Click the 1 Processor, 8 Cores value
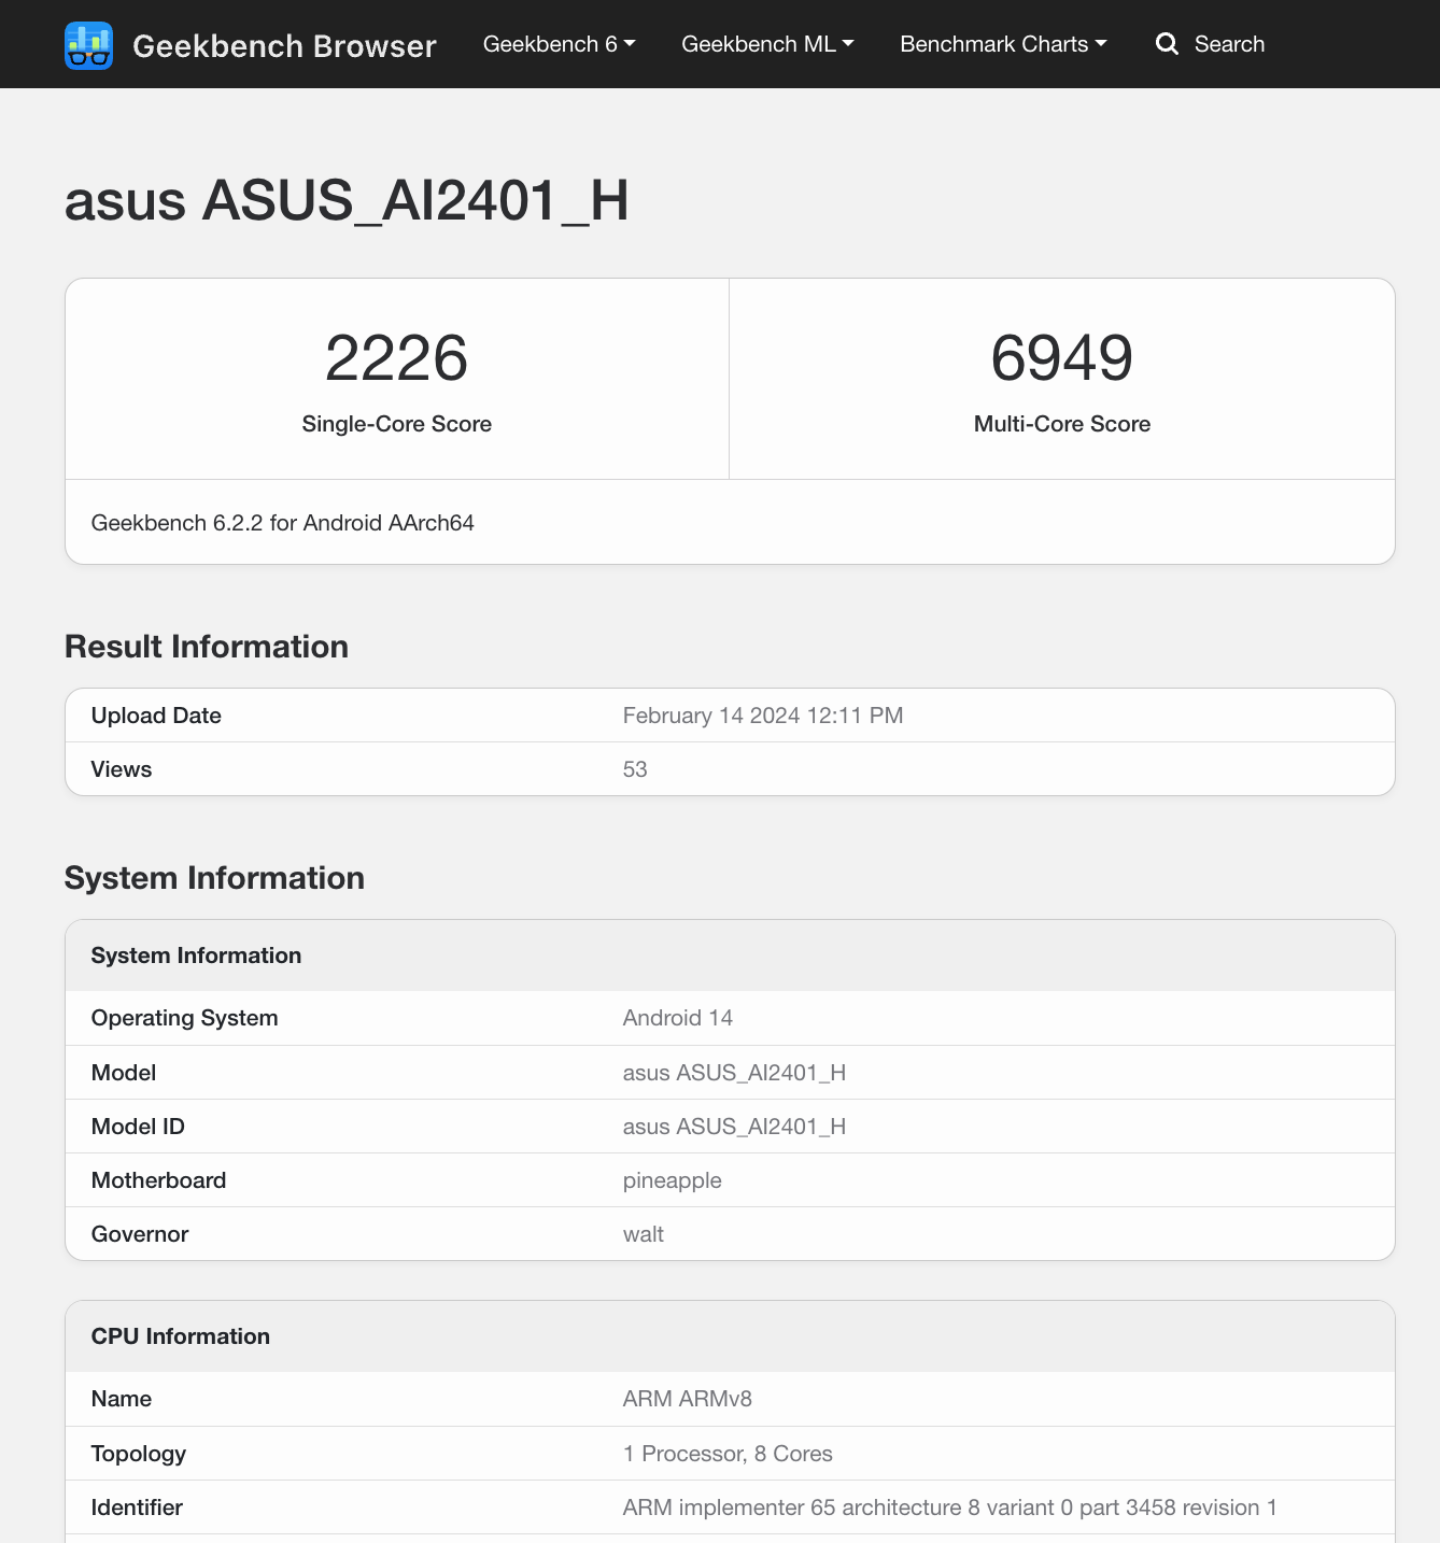1440x1543 pixels. (727, 1454)
